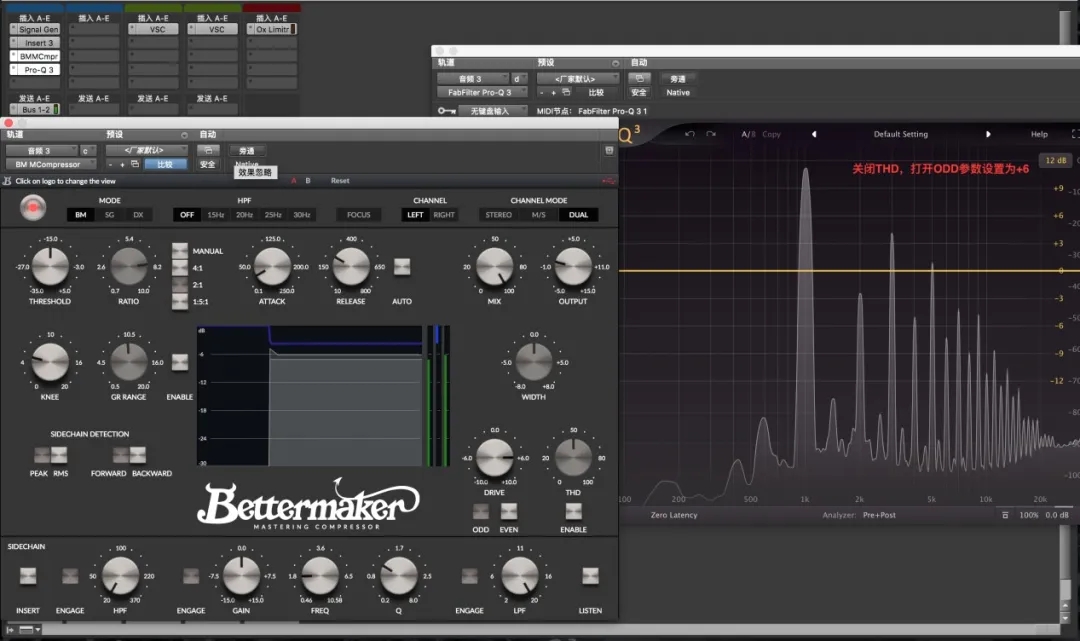Click the THRESHOLD knob
This screenshot has width=1080, height=641.
(50, 268)
